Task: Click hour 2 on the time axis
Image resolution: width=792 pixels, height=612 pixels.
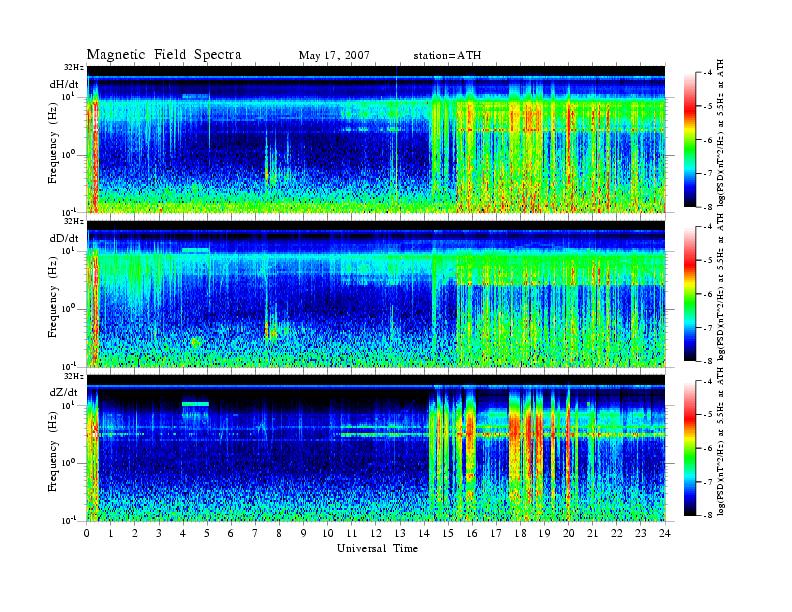Action: 135,534
